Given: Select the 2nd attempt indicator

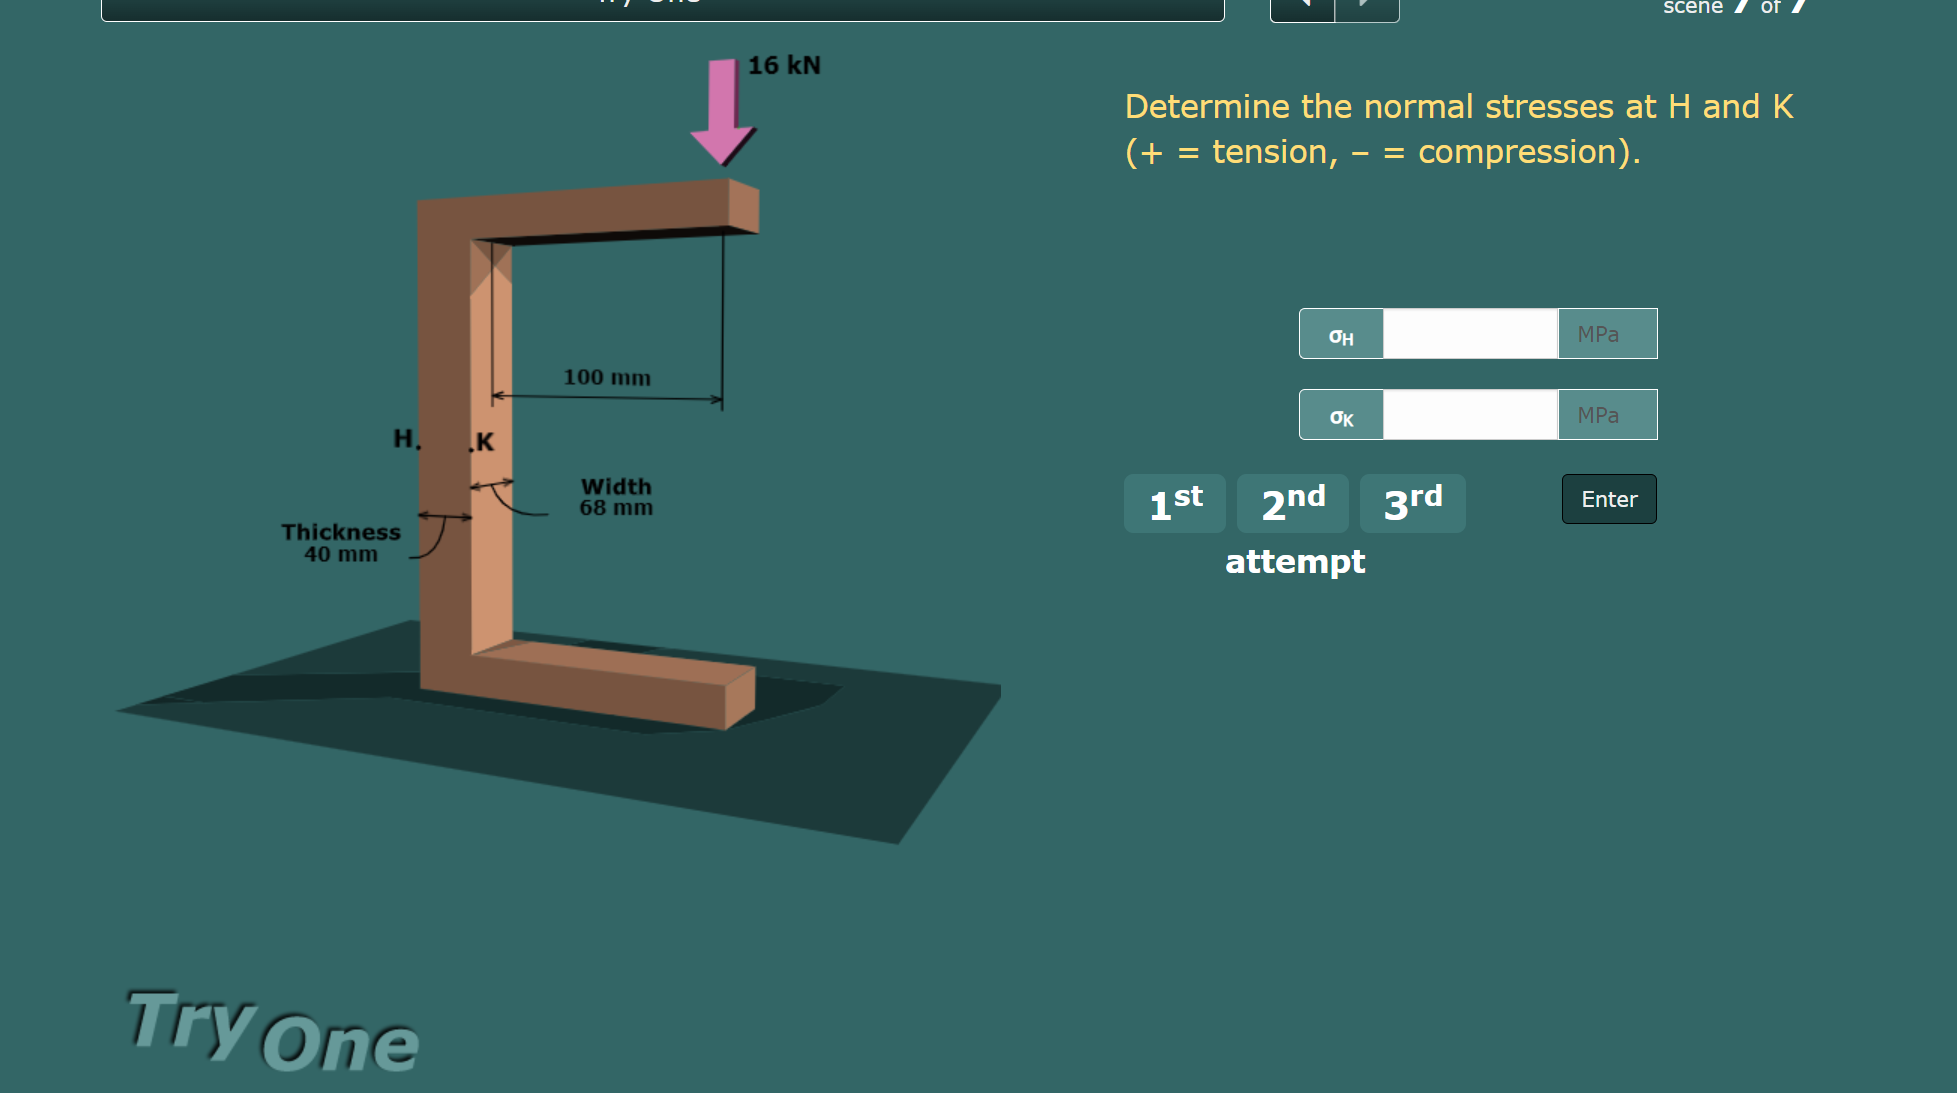Looking at the screenshot, I should click(x=1293, y=503).
